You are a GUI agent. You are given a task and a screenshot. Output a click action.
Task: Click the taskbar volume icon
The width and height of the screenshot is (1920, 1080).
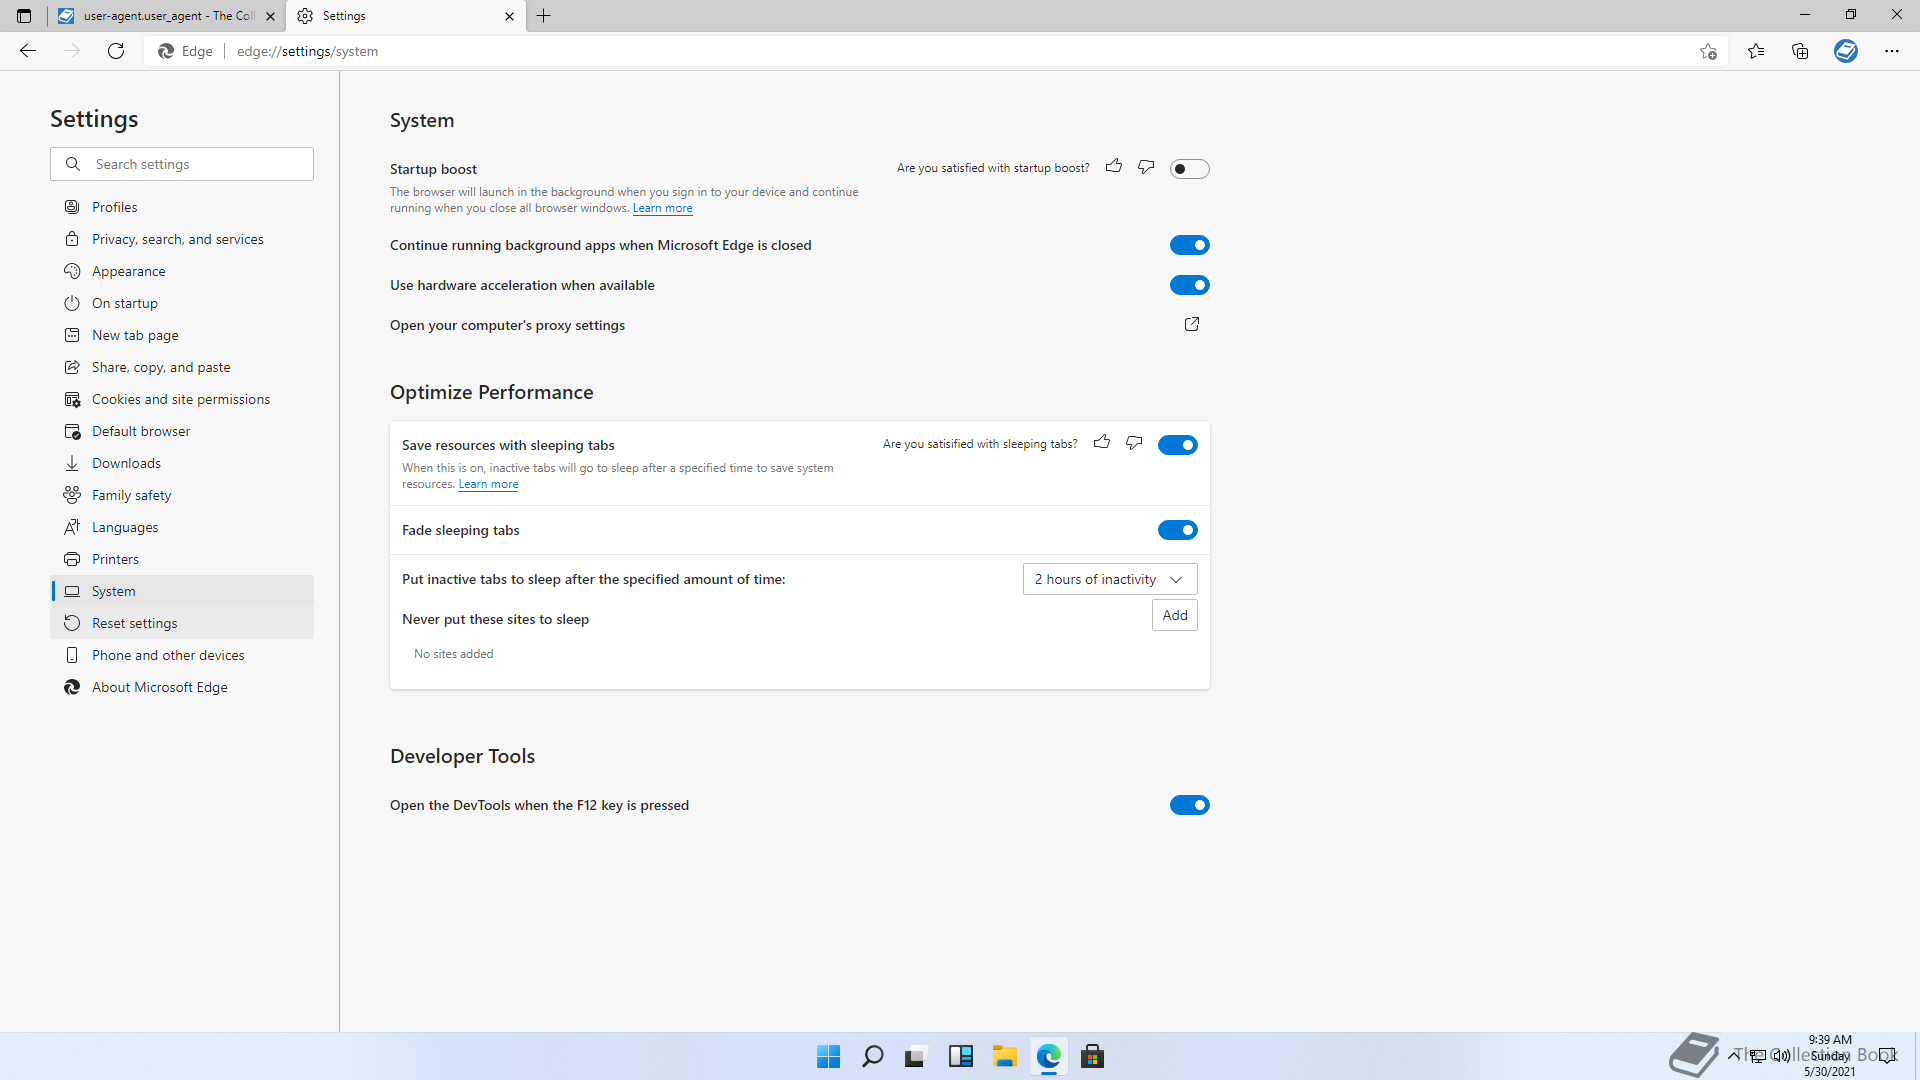[x=1782, y=1055]
